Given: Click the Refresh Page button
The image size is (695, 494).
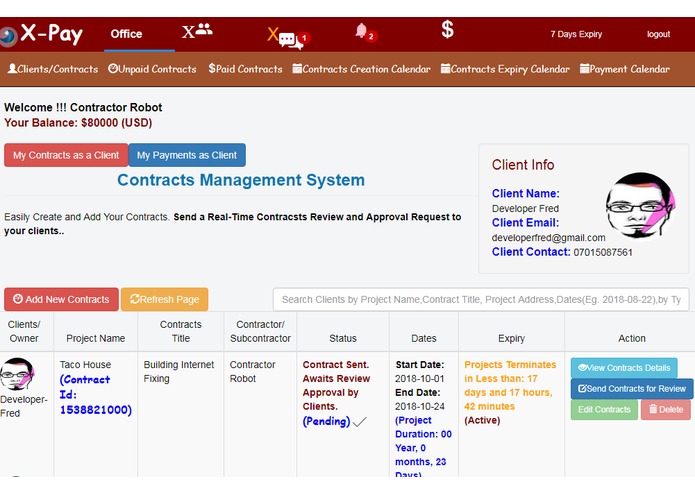Looking at the screenshot, I should [164, 299].
